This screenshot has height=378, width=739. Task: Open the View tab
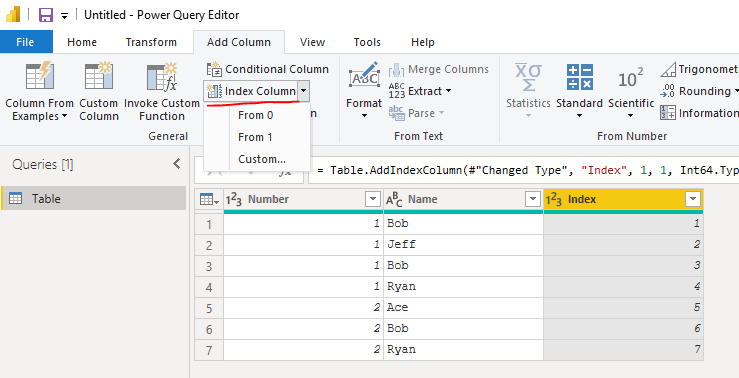point(312,42)
